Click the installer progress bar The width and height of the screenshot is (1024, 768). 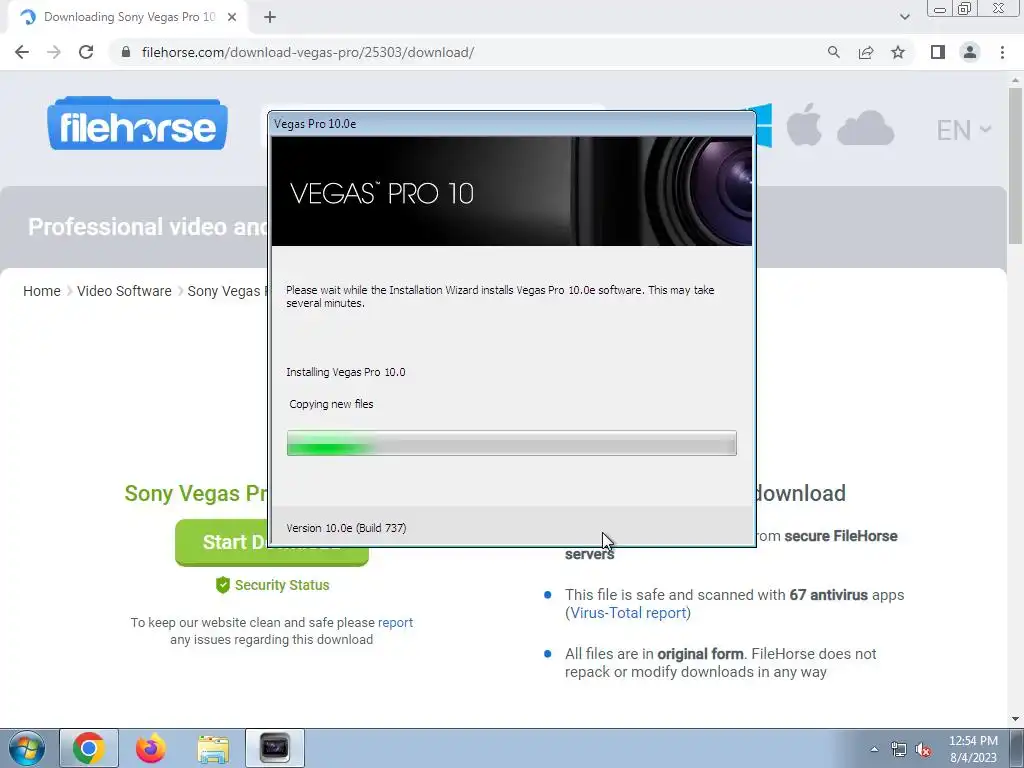tap(511, 443)
